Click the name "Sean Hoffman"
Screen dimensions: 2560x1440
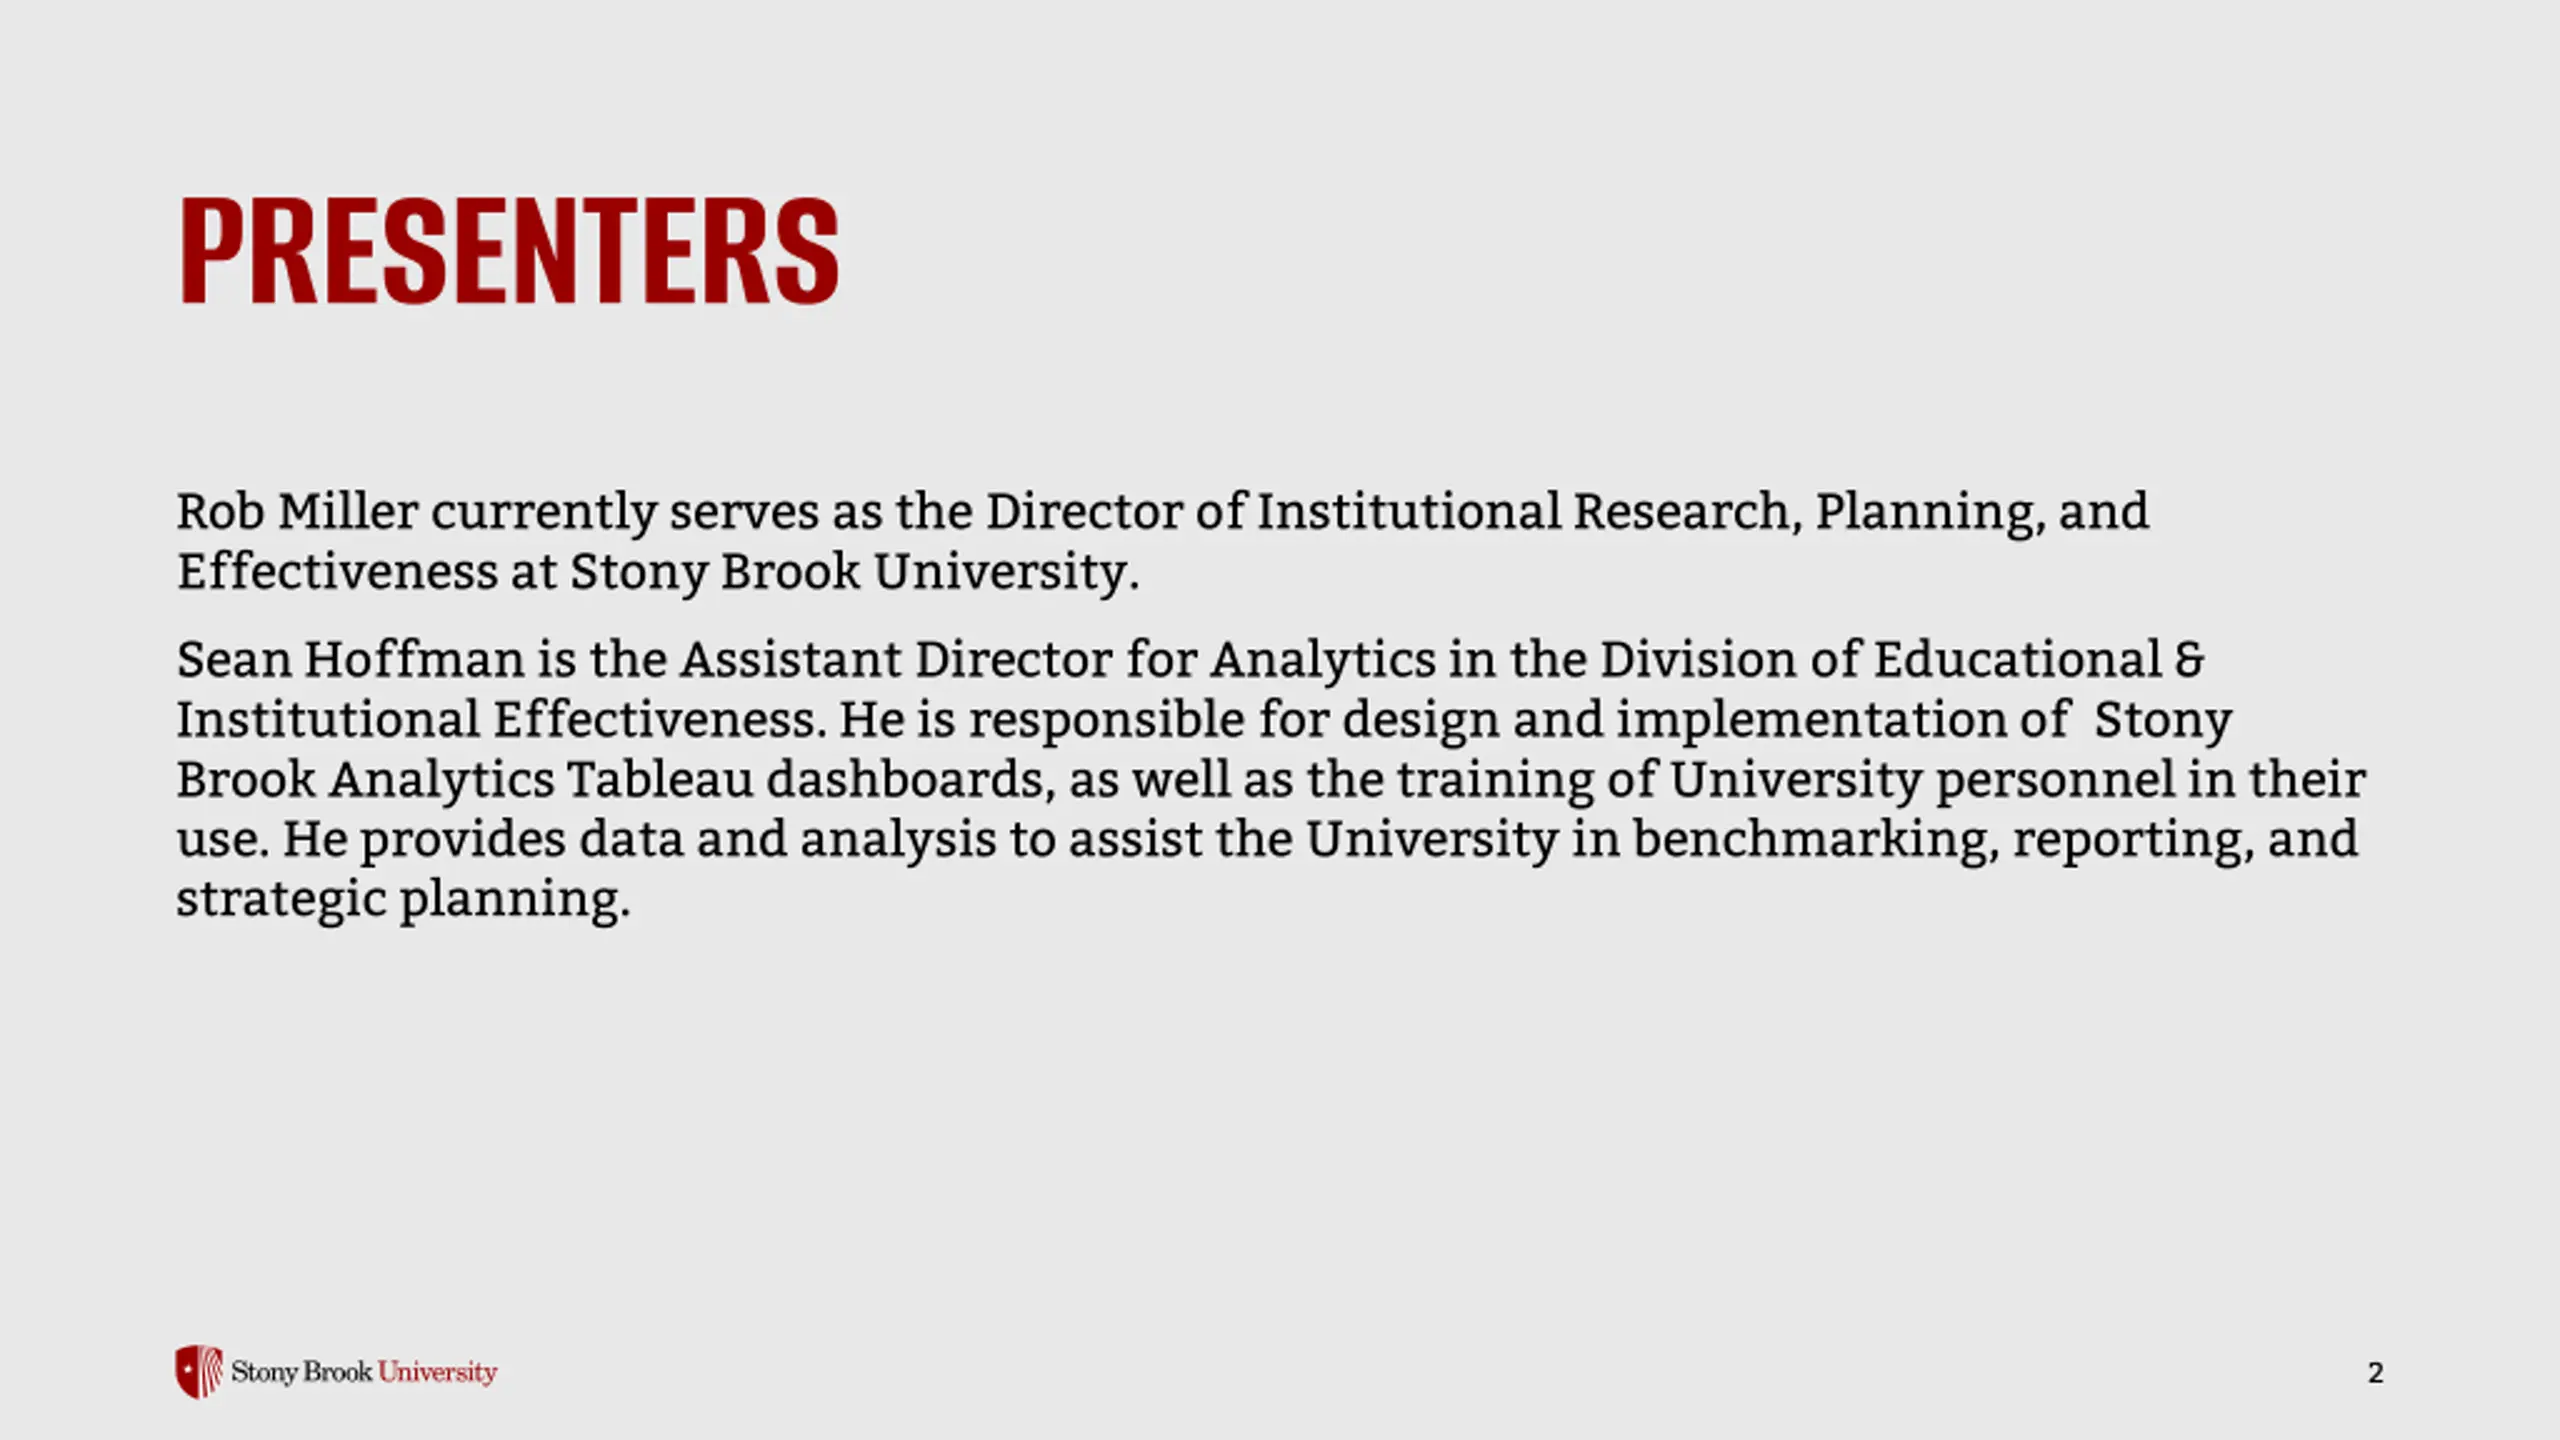[350, 660]
